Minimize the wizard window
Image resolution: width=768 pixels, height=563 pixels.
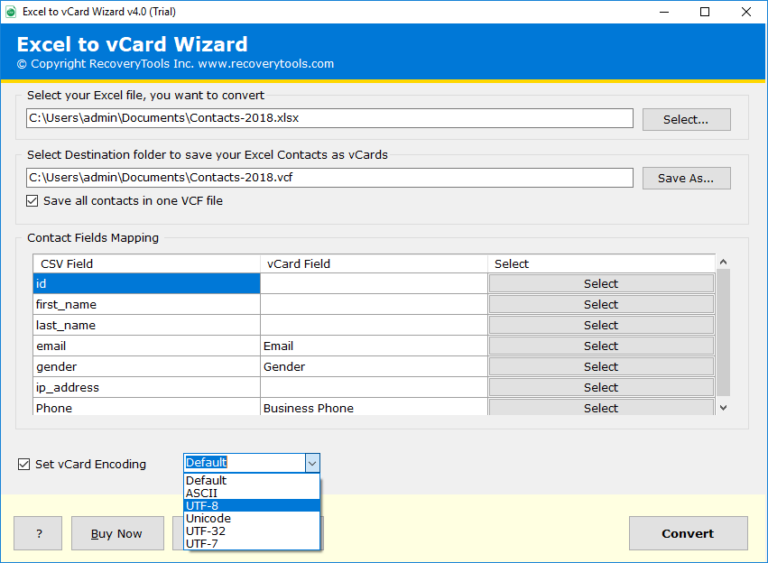664,12
